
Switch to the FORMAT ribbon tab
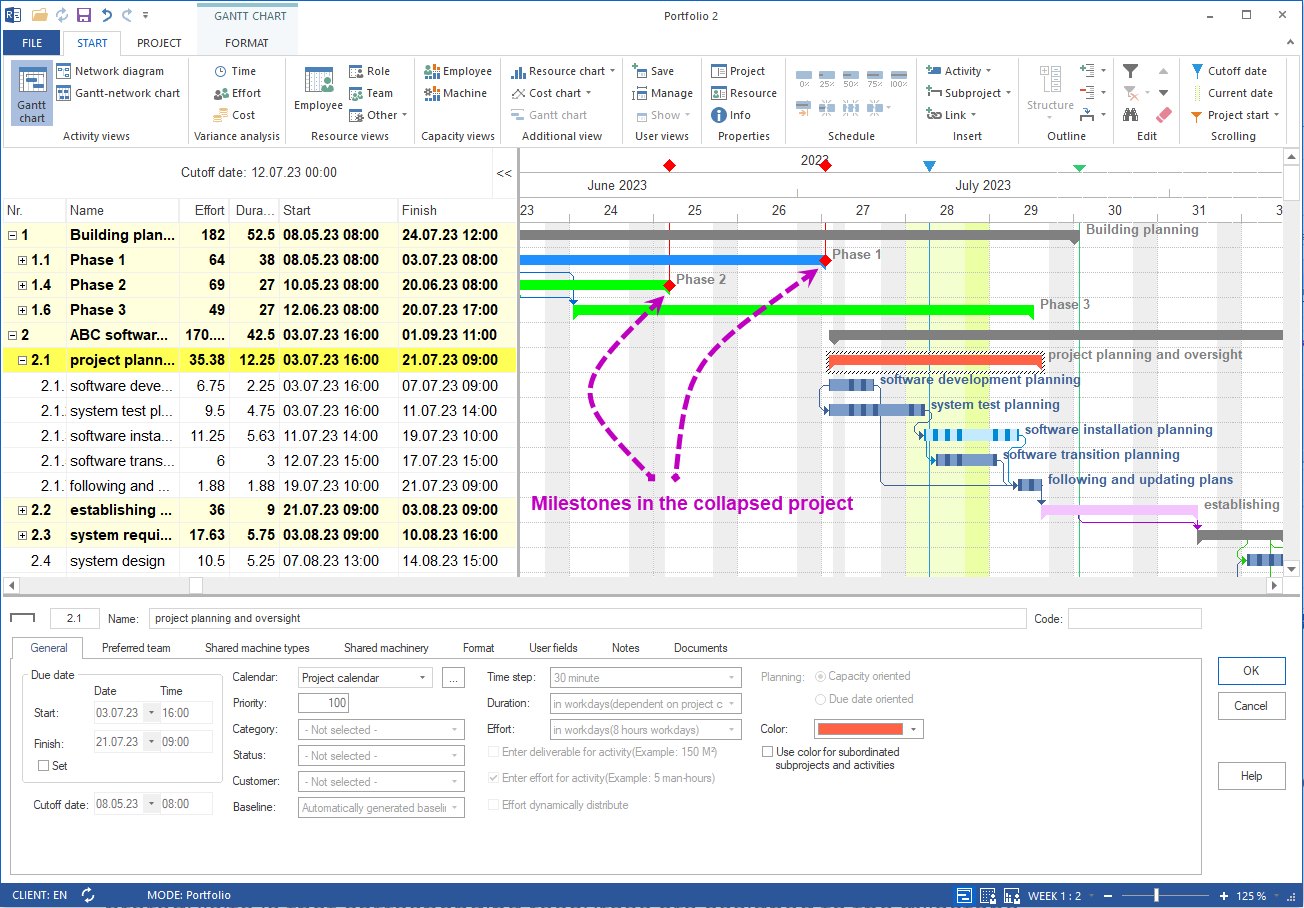(247, 43)
